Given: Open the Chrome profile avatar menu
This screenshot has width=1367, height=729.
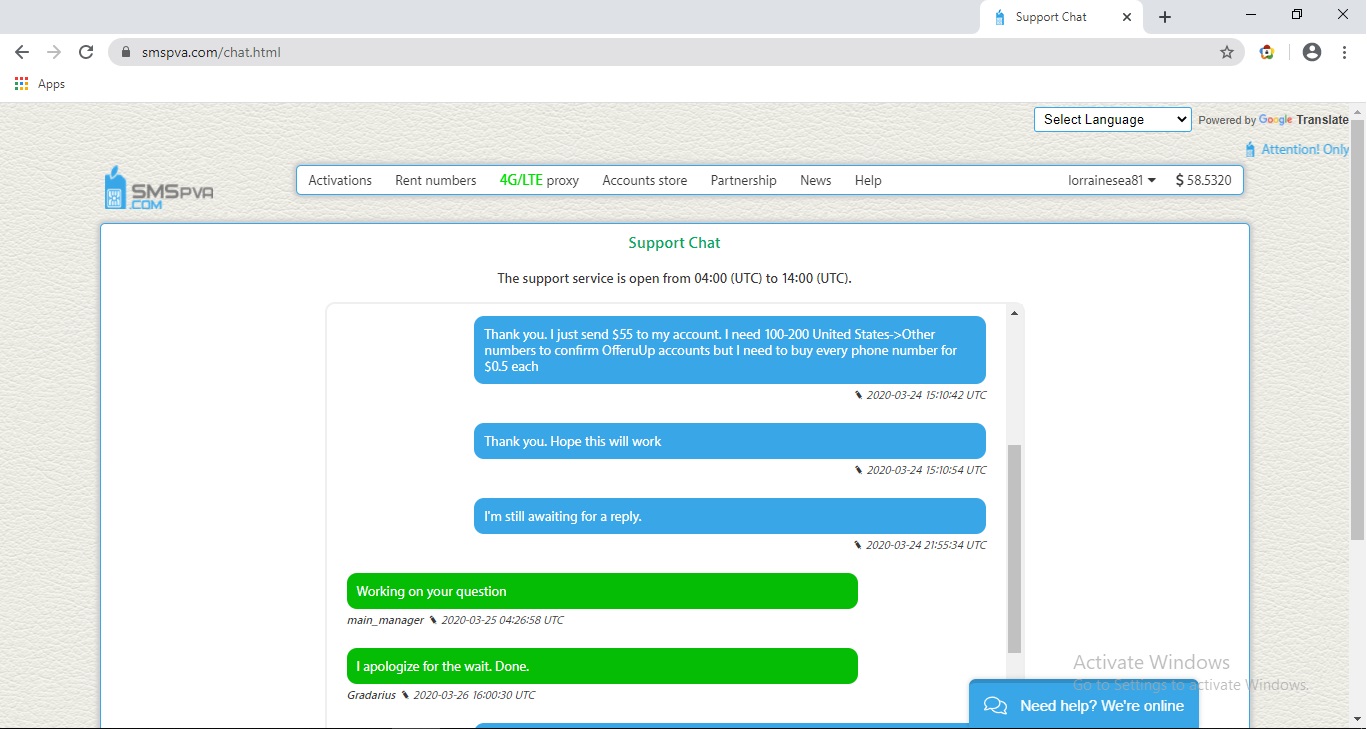Looking at the screenshot, I should [1312, 52].
